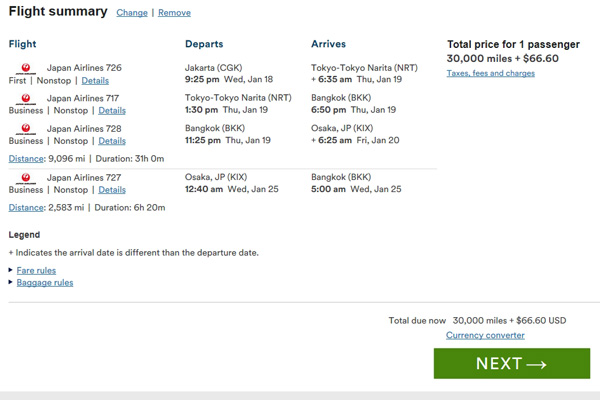Viewport: 600px width, 400px height.
Task: Expand the Baggage rules section
Action: [x=45, y=282]
